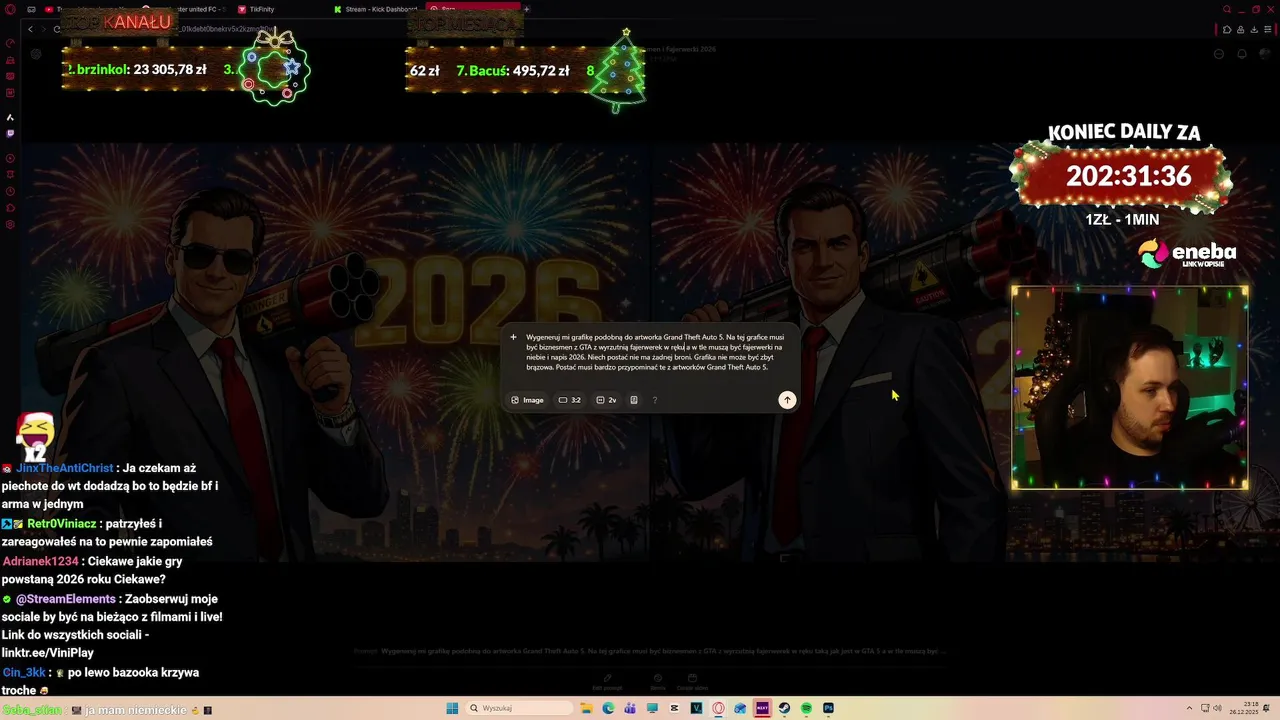This screenshot has width=1280, height=720.
Task: Open the 2v variations selector
Action: (x=606, y=400)
